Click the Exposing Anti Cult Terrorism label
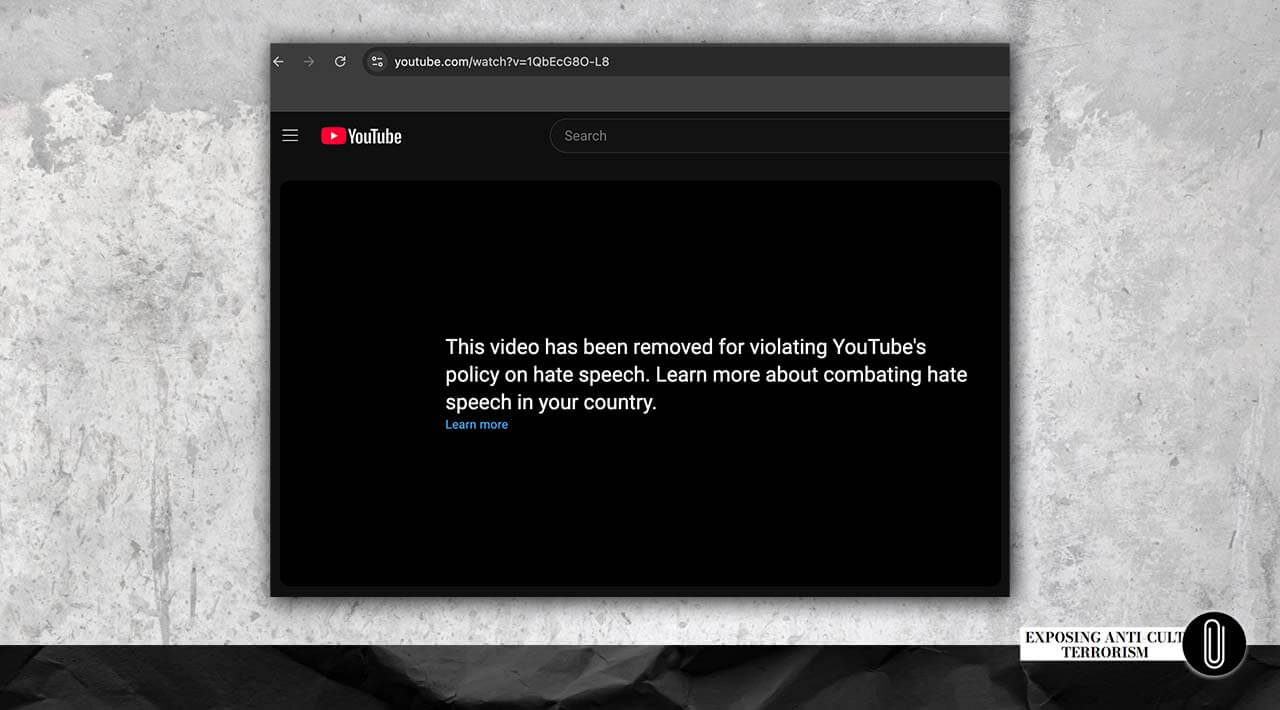 [x=1100, y=644]
